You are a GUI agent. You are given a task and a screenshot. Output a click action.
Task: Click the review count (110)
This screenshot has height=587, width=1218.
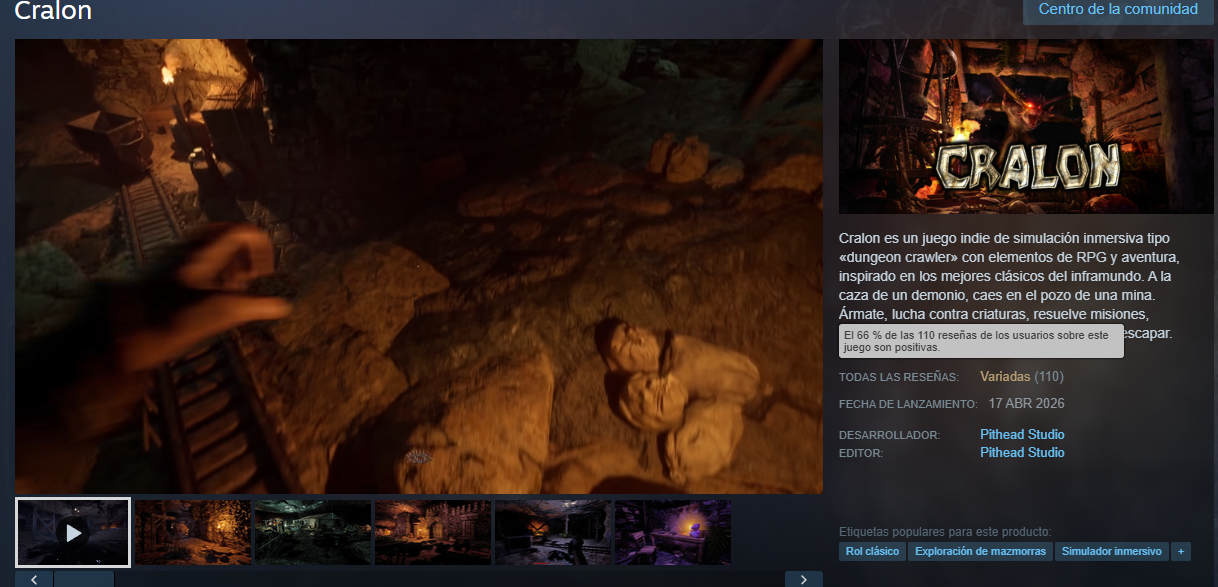[x=1049, y=377]
